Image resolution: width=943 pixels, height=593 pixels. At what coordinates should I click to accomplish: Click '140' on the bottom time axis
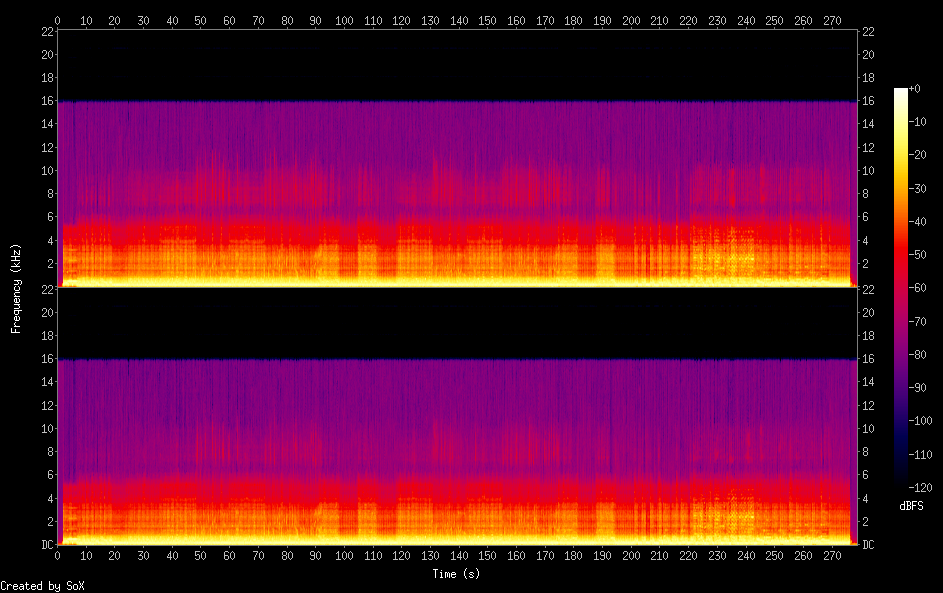pos(459,556)
